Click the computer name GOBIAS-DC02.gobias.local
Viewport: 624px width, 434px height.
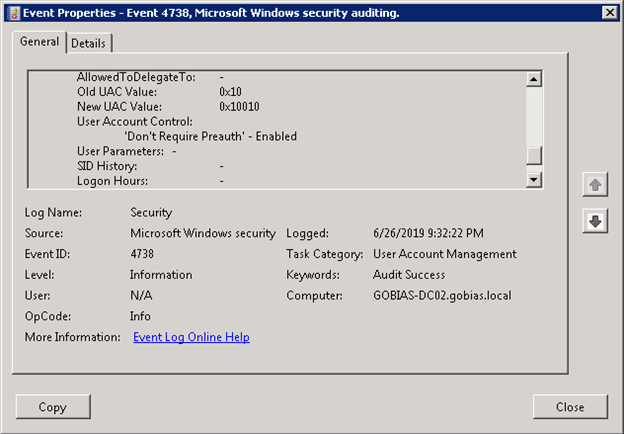pyautogui.click(x=442, y=296)
